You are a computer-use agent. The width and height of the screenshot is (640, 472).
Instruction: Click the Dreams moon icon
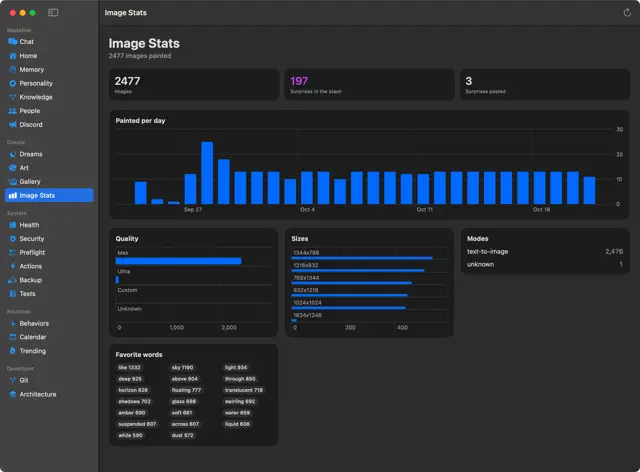pyautogui.click(x=13, y=154)
